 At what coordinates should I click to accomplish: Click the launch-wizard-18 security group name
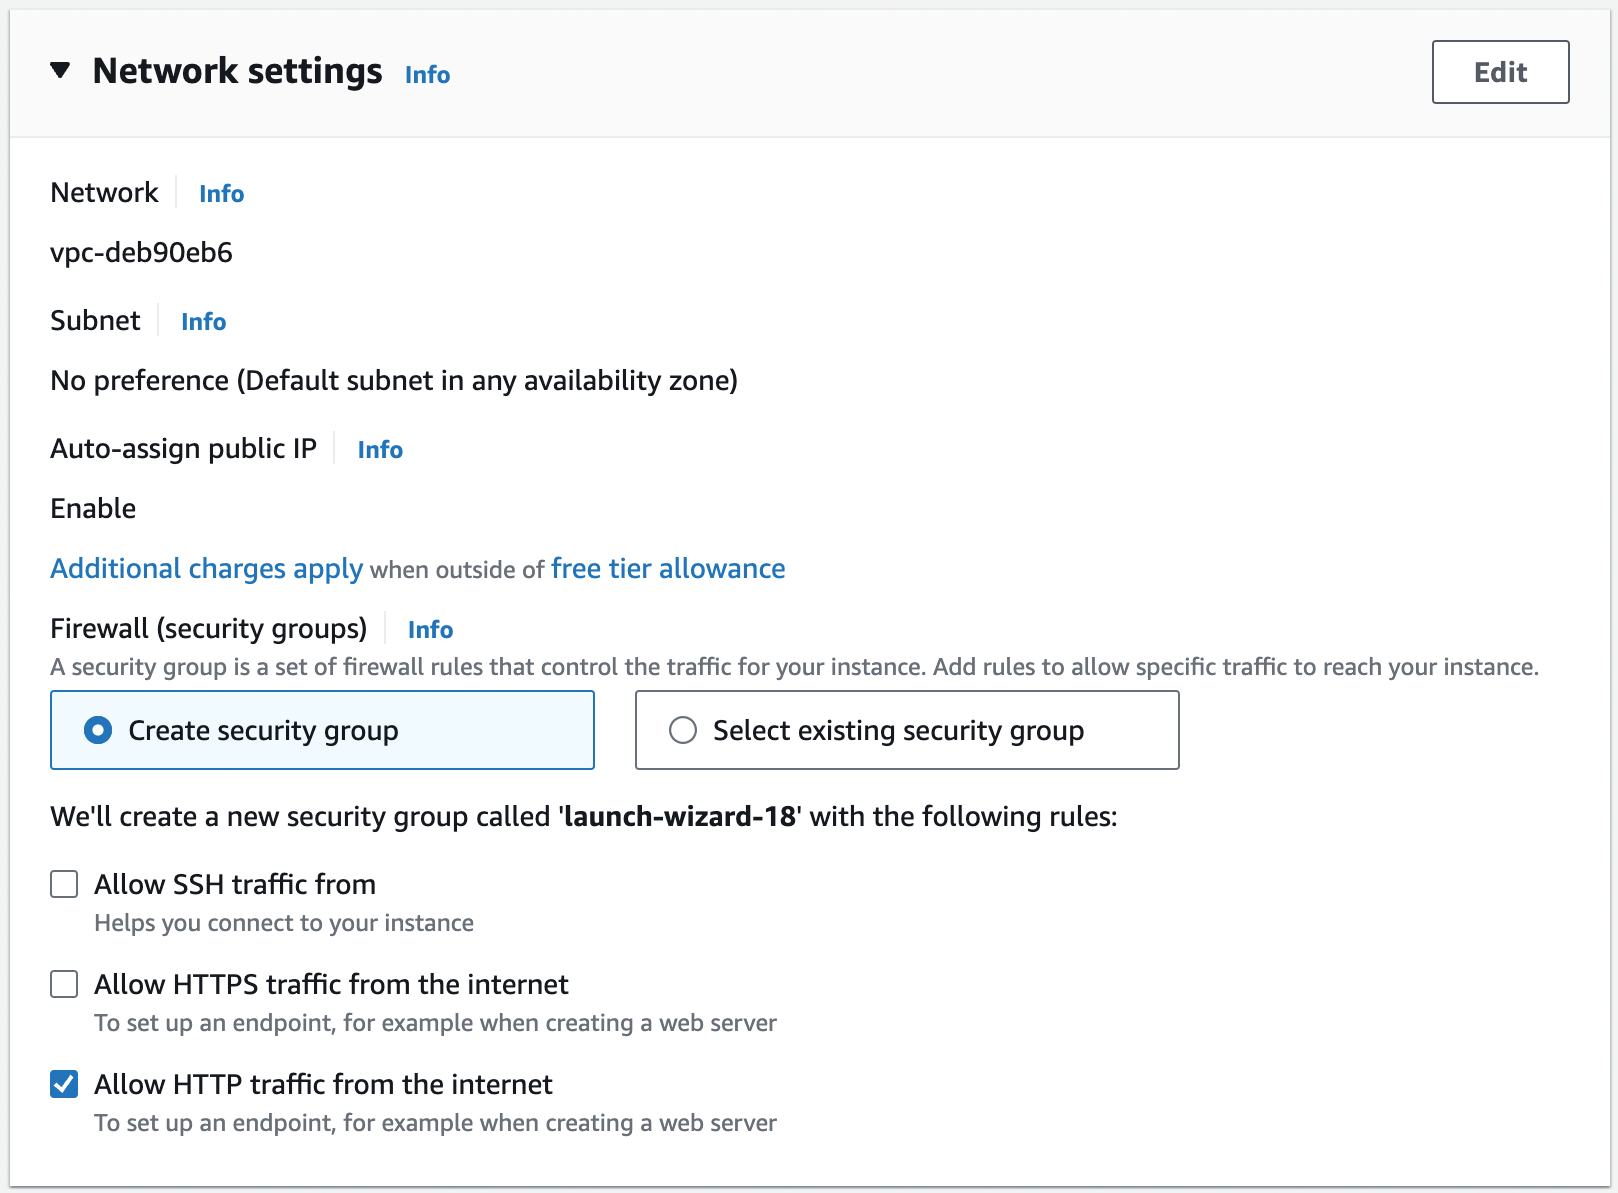(680, 816)
